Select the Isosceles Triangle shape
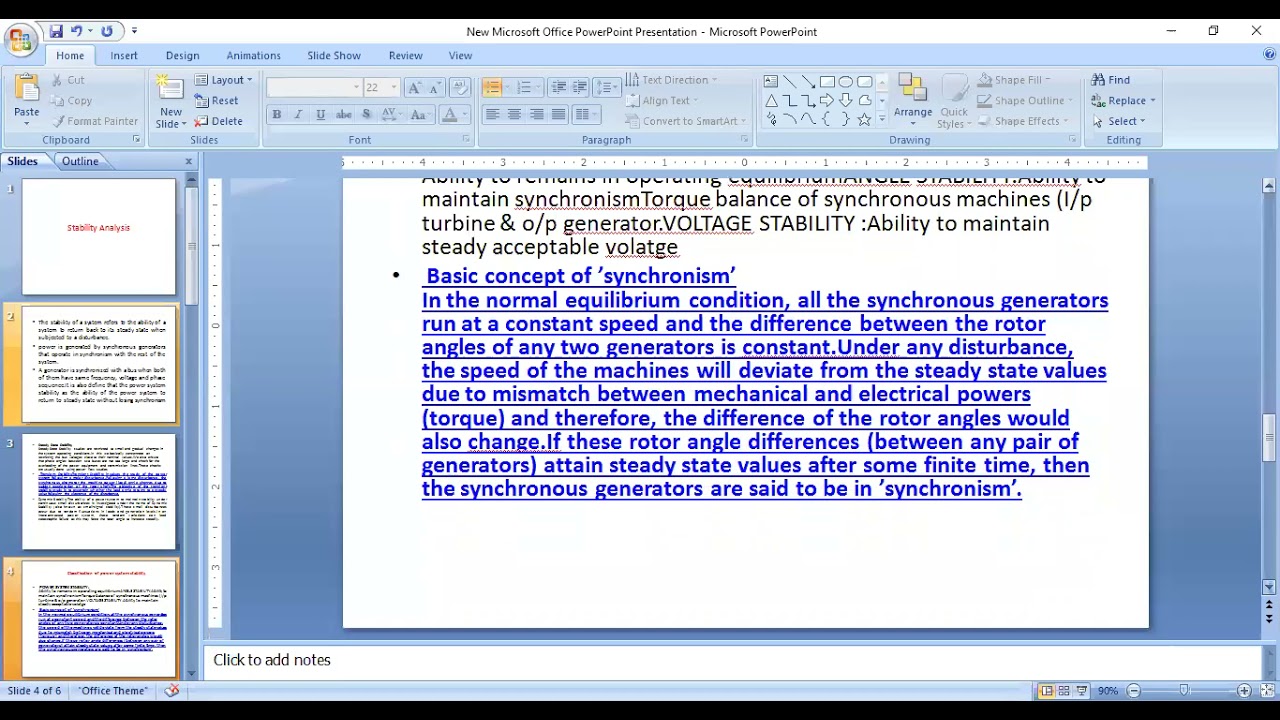Viewport: 1280px width, 720px height. point(771,100)
